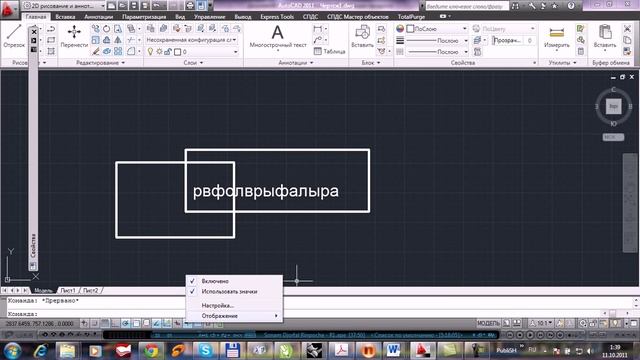Expand the Аннотации panel
This screenshot has height=360, width=640.
(x=296, y=63)
